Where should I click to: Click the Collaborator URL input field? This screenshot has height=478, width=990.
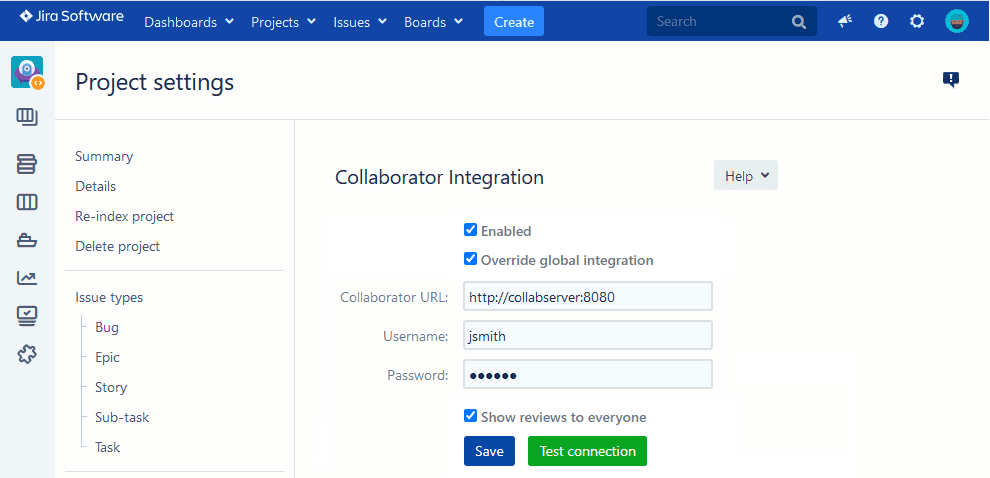click(x=588, y=296)
